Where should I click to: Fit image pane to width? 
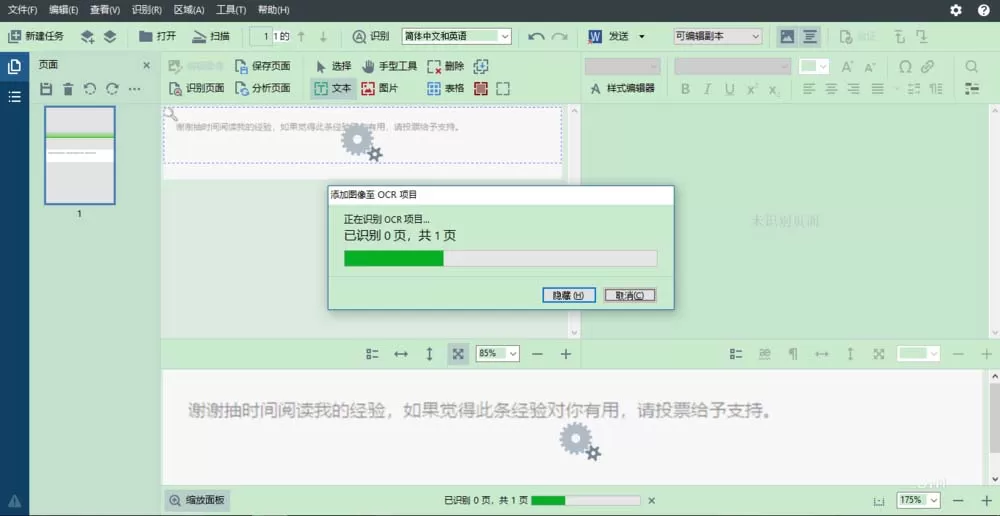click(x=401, y=354)
